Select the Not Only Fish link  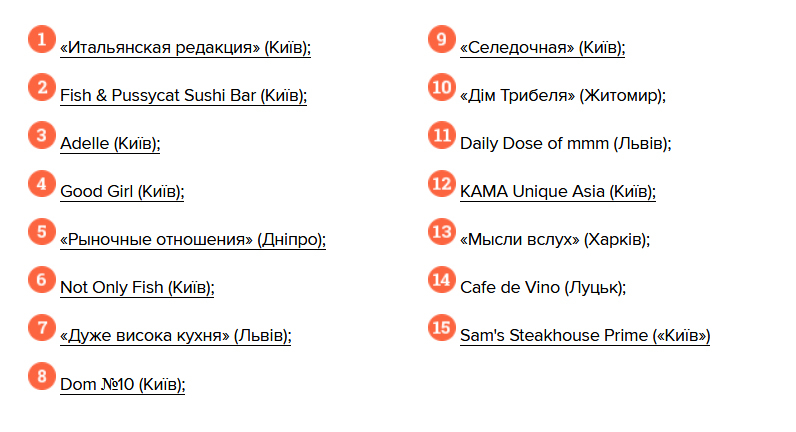click(x=137, y=288)
